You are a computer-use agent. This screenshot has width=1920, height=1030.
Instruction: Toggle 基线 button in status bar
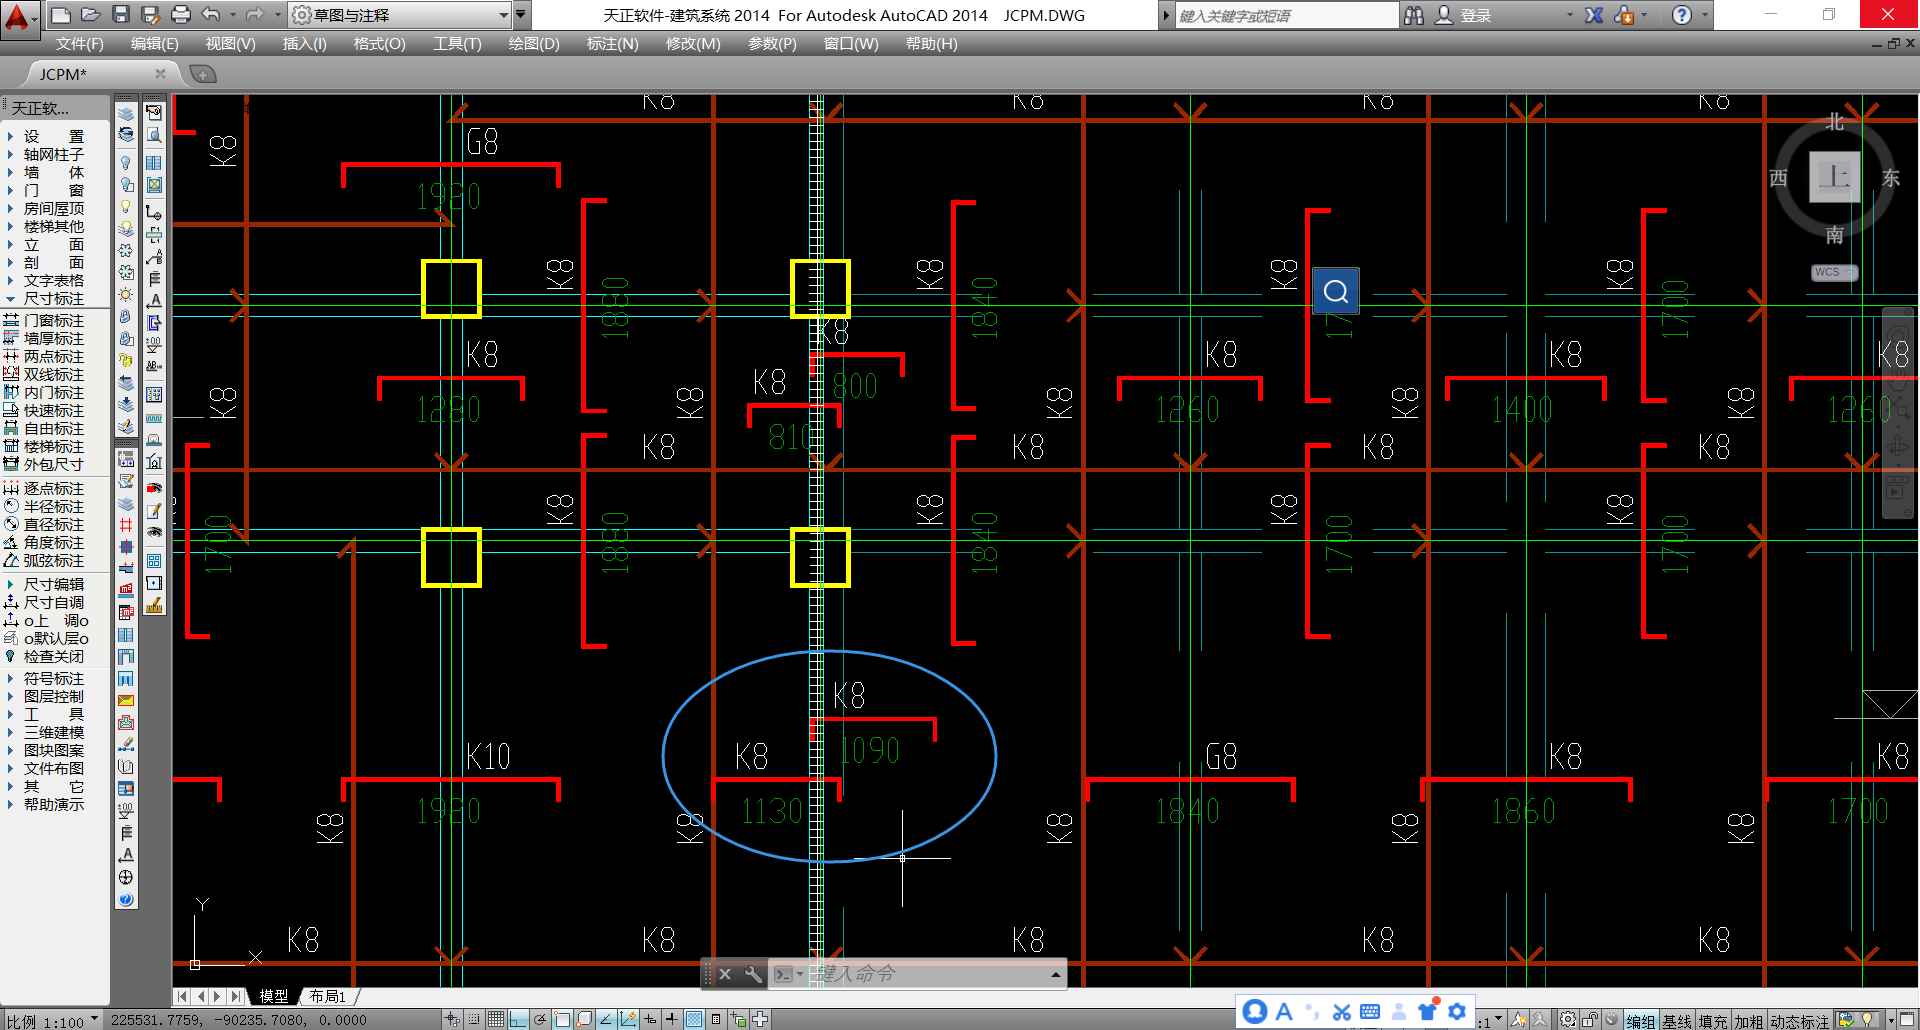1677,1021
